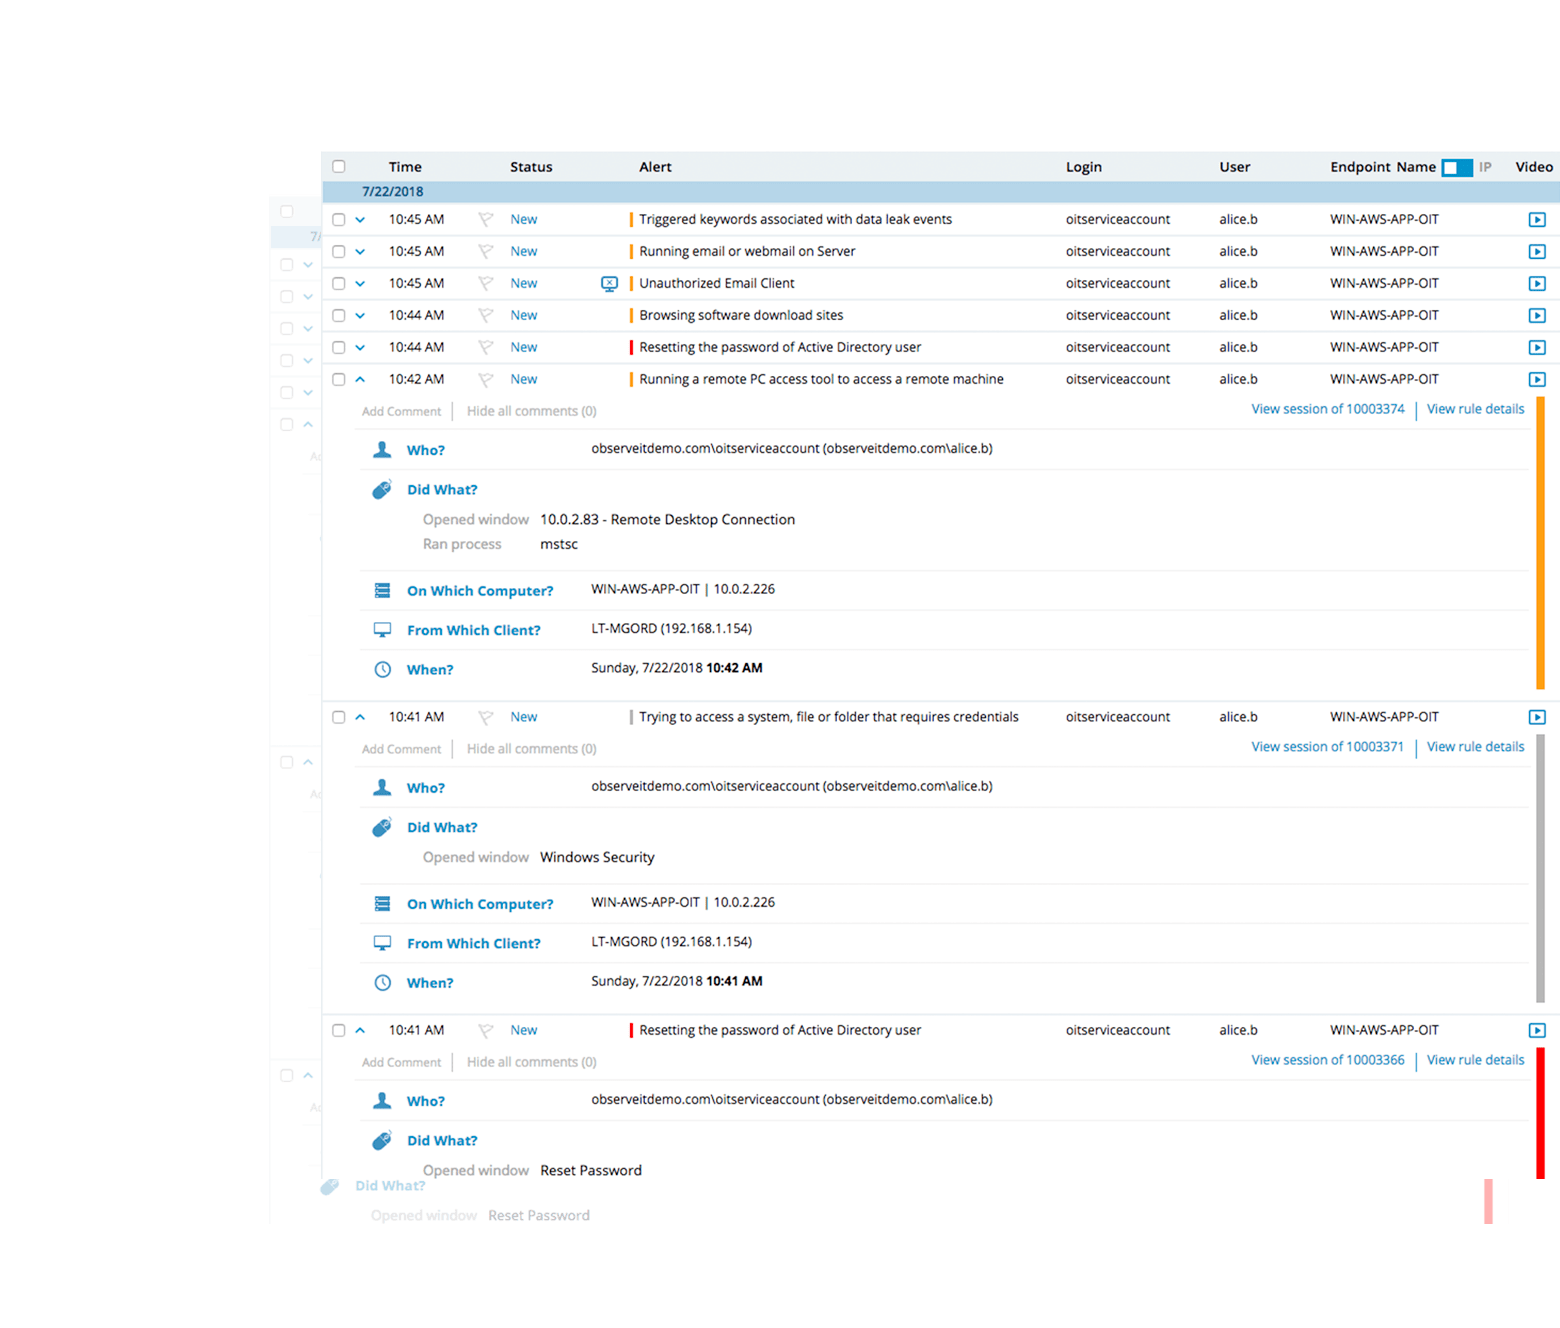The image size is (1560, 1328).
Task: Click the monitor icon beside Unauthorized Email Client
Action: [609, 284]
